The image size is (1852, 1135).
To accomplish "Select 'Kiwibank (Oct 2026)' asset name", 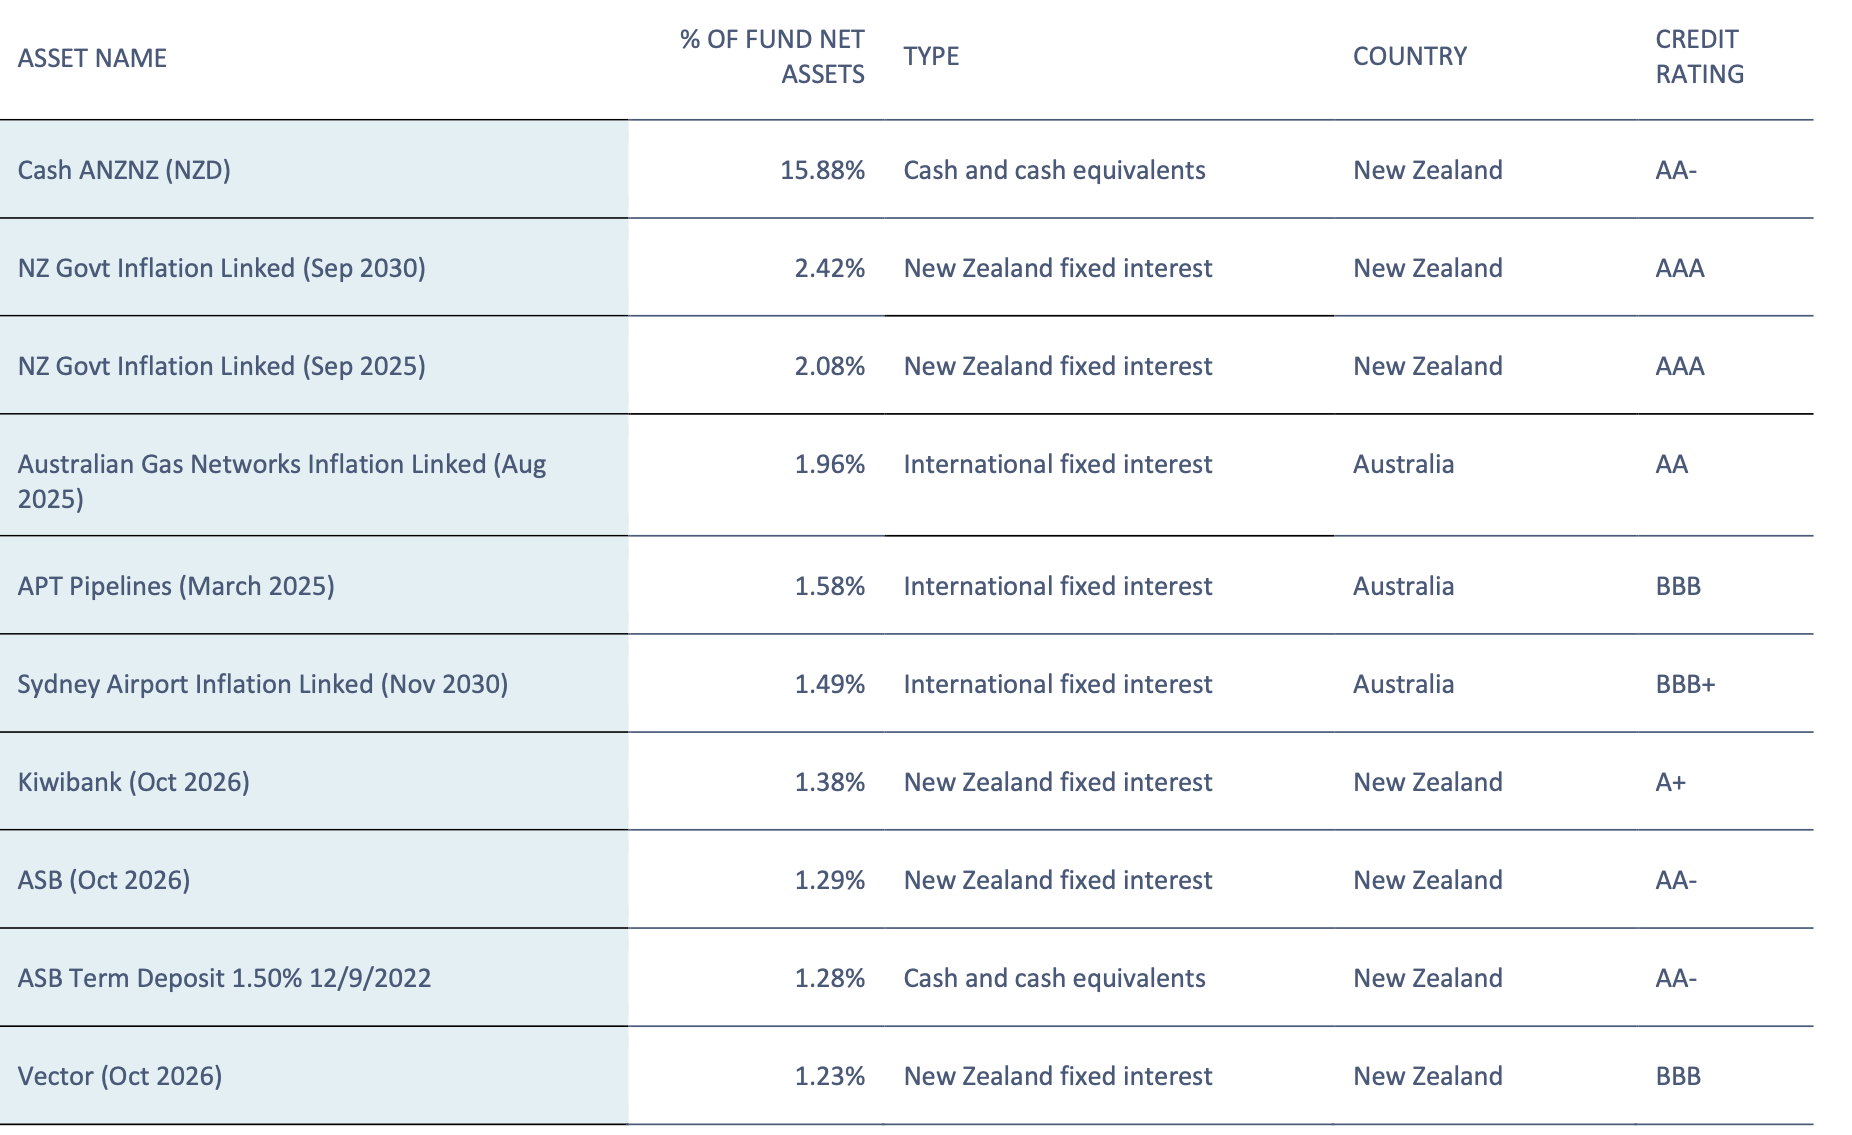I will [x=134, y=782].
